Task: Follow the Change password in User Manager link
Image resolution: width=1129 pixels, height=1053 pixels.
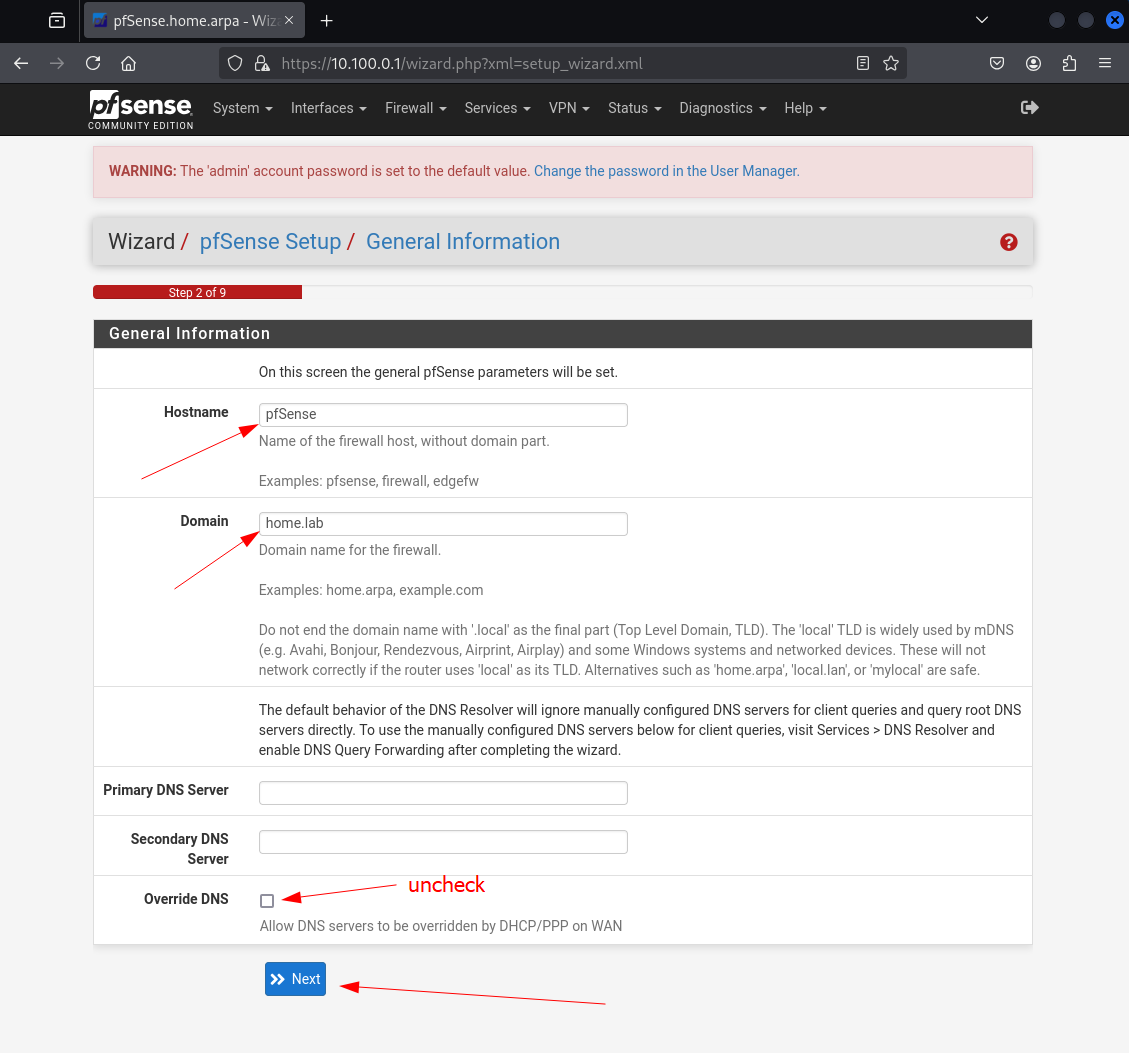Action: pos(666,171)
